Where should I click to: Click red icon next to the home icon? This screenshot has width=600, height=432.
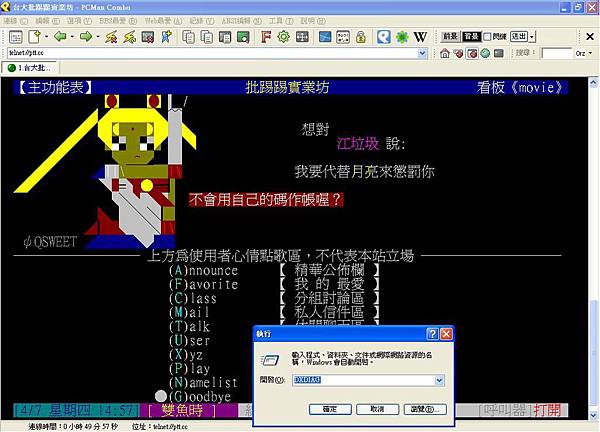click(x=458, y=53)
